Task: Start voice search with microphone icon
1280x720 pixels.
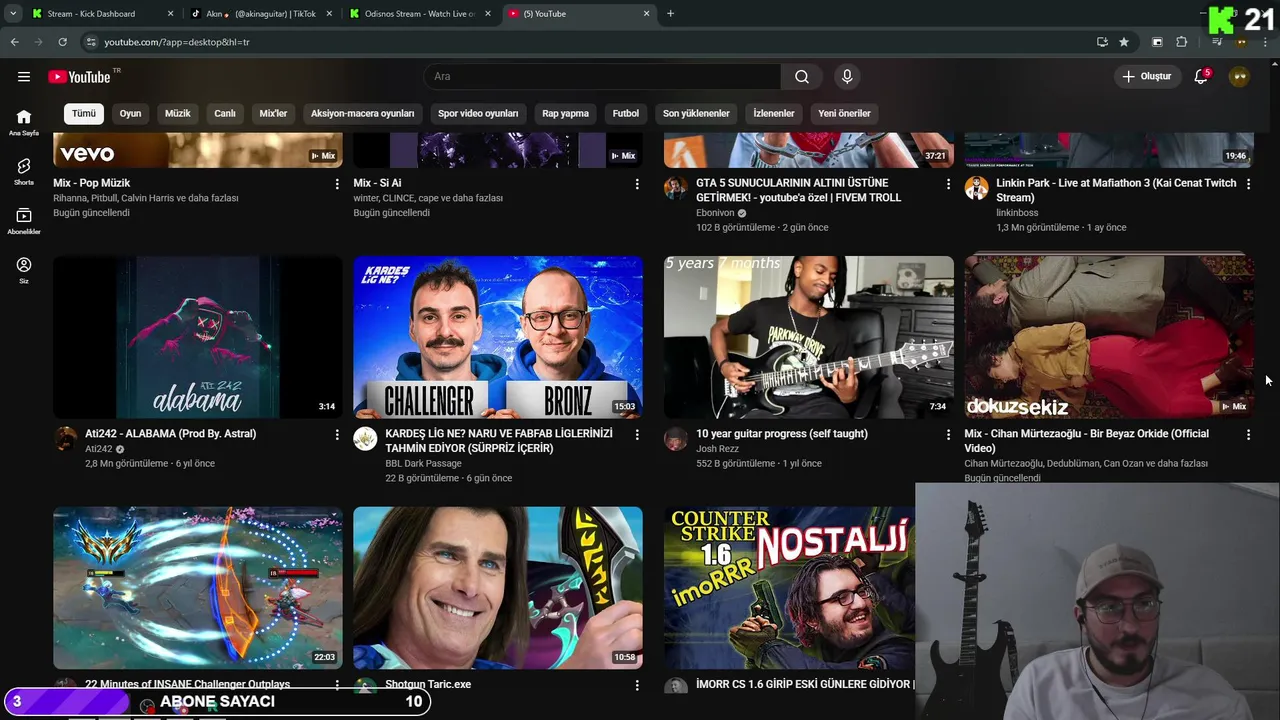Action: (847, 77)
